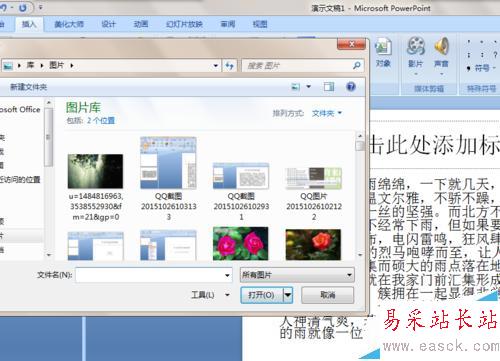Open the view options dropdown arrow
This screenshot has width=500, height=361.
point(309,87)
